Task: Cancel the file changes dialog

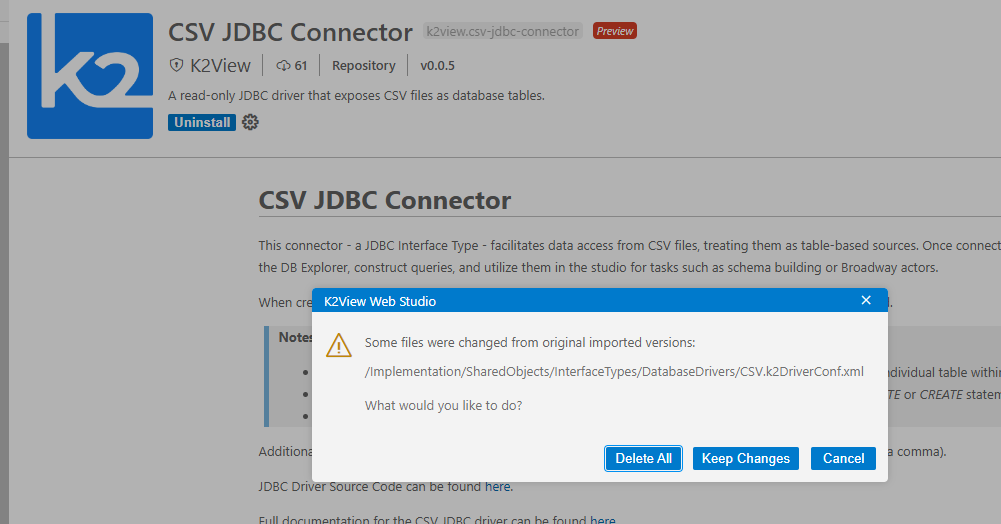Action: click(843, 458)
